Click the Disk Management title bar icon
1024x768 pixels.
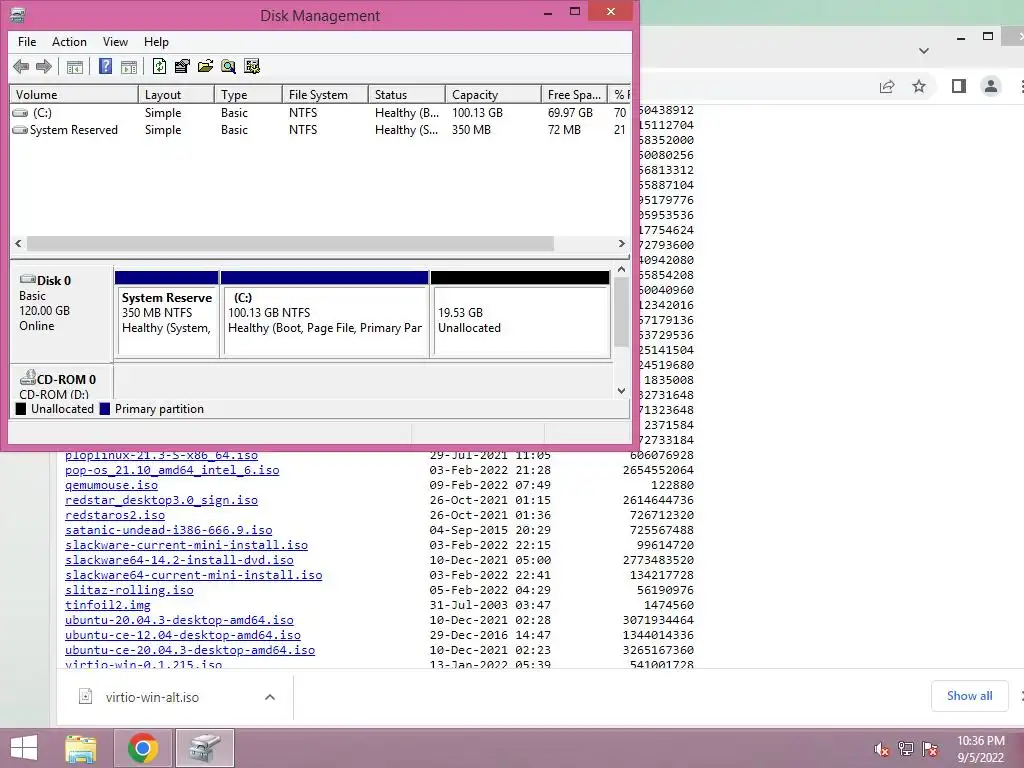click(x=18, y=14)
